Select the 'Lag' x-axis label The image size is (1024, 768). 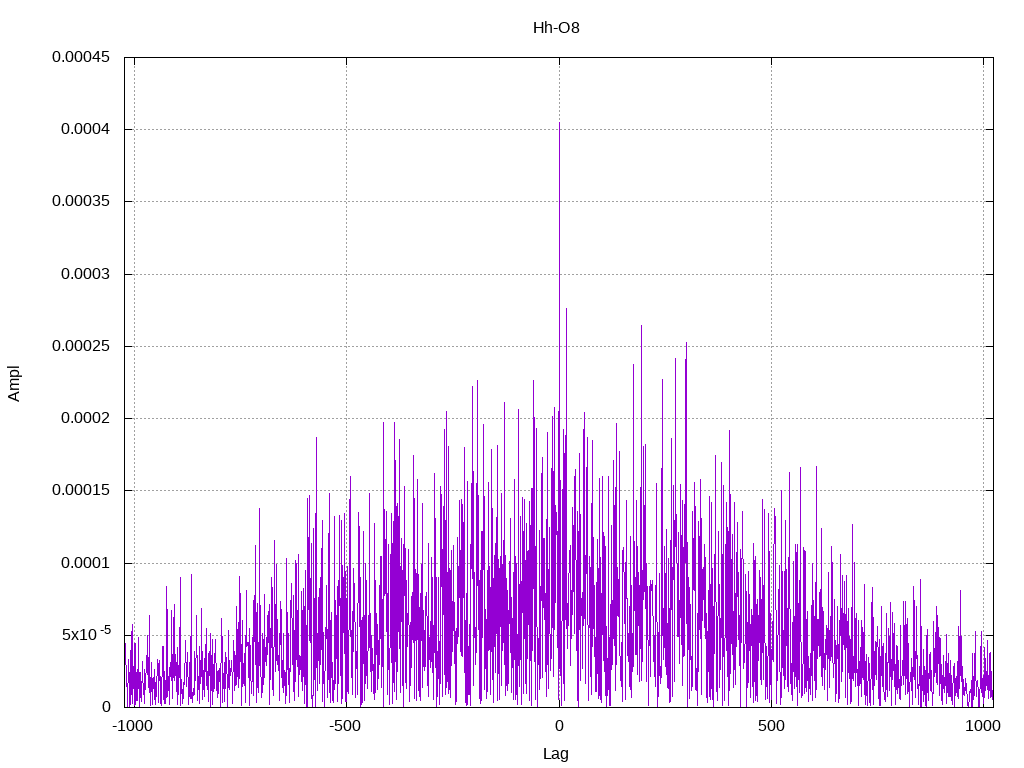coord(556,754)
